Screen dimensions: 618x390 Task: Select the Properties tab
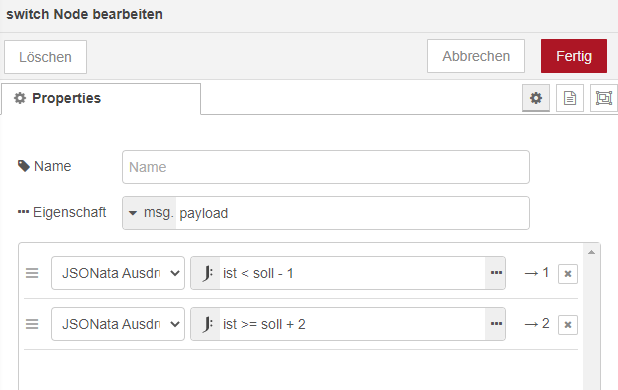coord(101,98)
